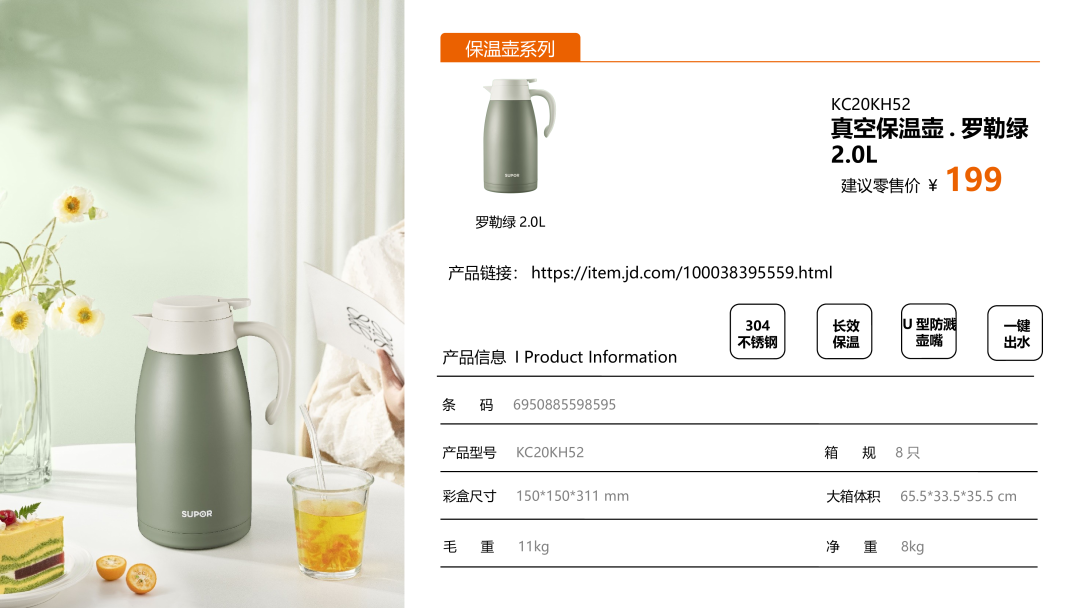1080x608 pixels.
Task: Click the 长效保温 feature badge
Action: [x=844, y=332]
